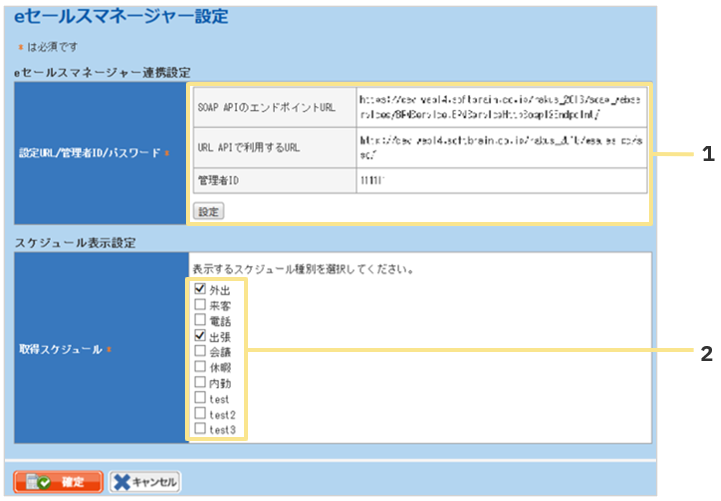Enable the 内勤 checkbox
The width and height of the screenshot is (721, 501).
tap(201, 383)
